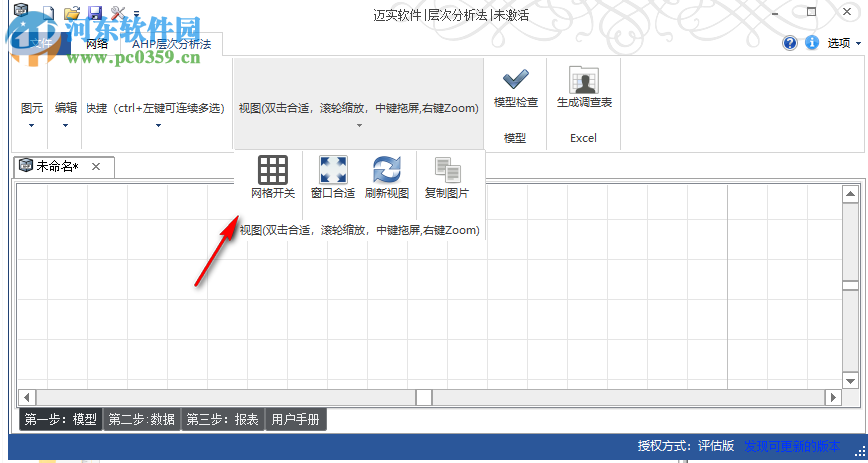Open the info icon beside 选项

(812, 43)
